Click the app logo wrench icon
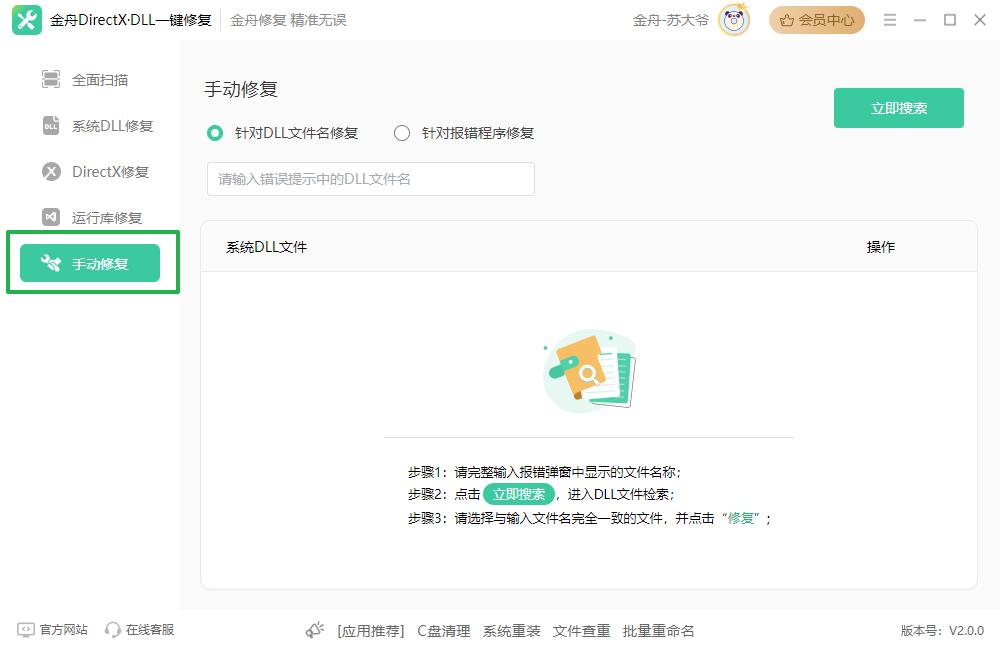This screenshot has width=1000, height=650. point(27,20)
